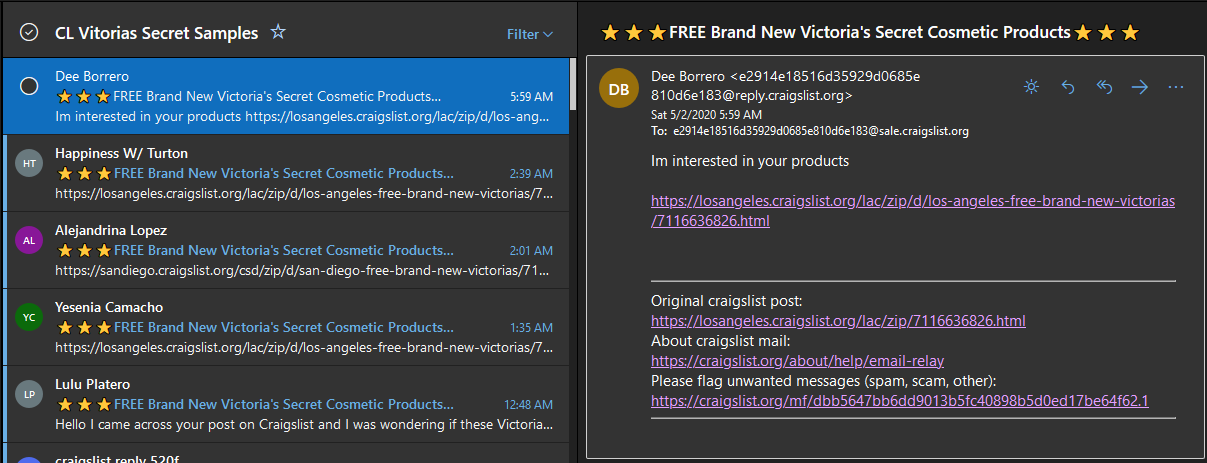Open more actions ellipsis menu
This screenshot has height=463, width=1207.
tap(1176, 87)
